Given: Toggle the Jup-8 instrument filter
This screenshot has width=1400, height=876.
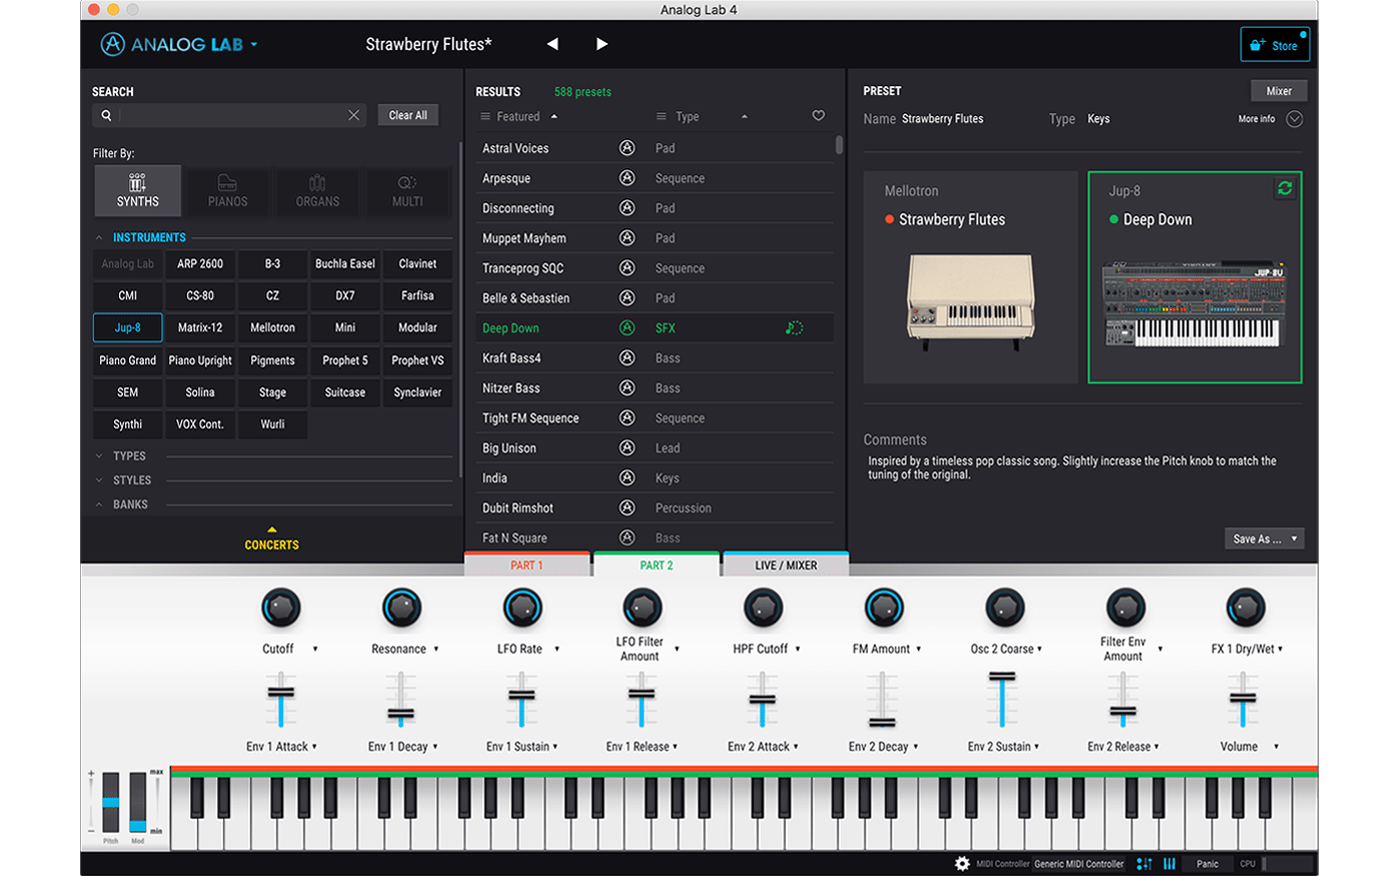Looking at the screenshot, I should [127, 328].
